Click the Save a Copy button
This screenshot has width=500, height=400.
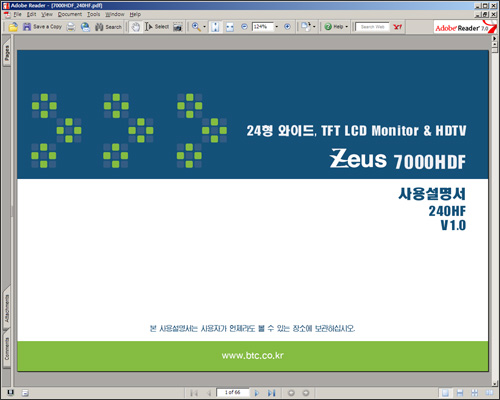pos(42,27)
